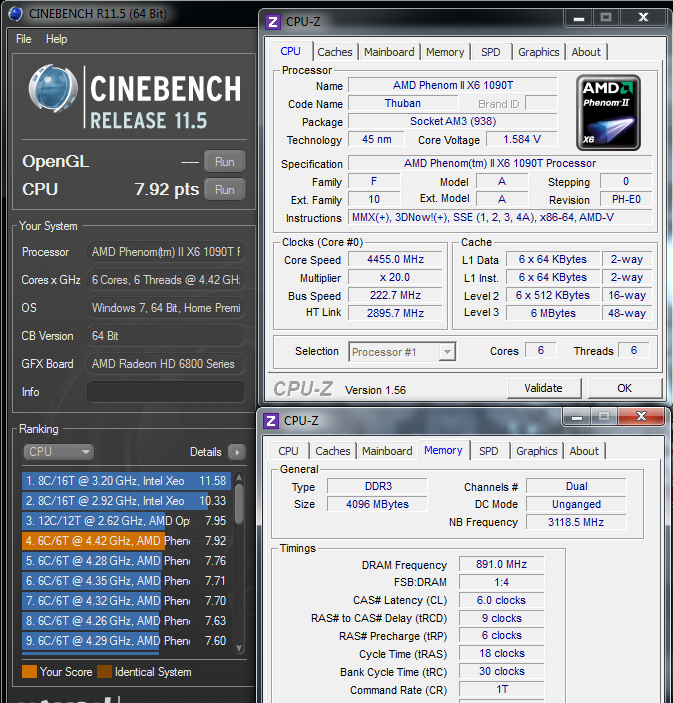Open the Details arrow button in Ranking
The image size is (673, 703).
pos(237,452)
